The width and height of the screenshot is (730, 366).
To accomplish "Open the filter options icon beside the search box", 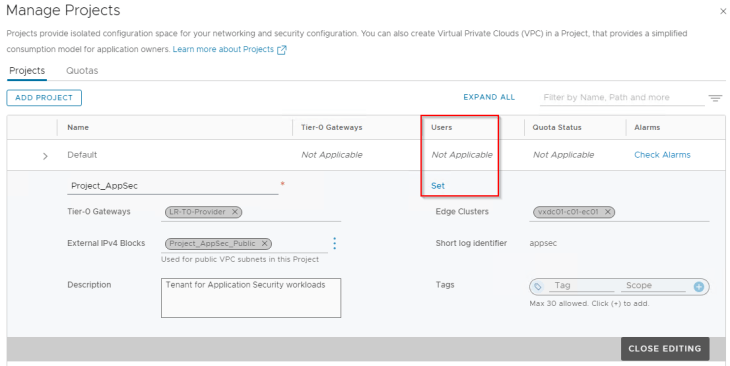I will pyautogui.click(x=715, y=98).
